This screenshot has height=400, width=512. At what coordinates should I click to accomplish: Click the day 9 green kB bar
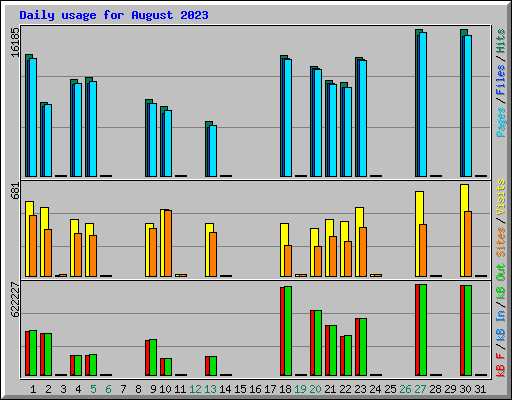153,357
